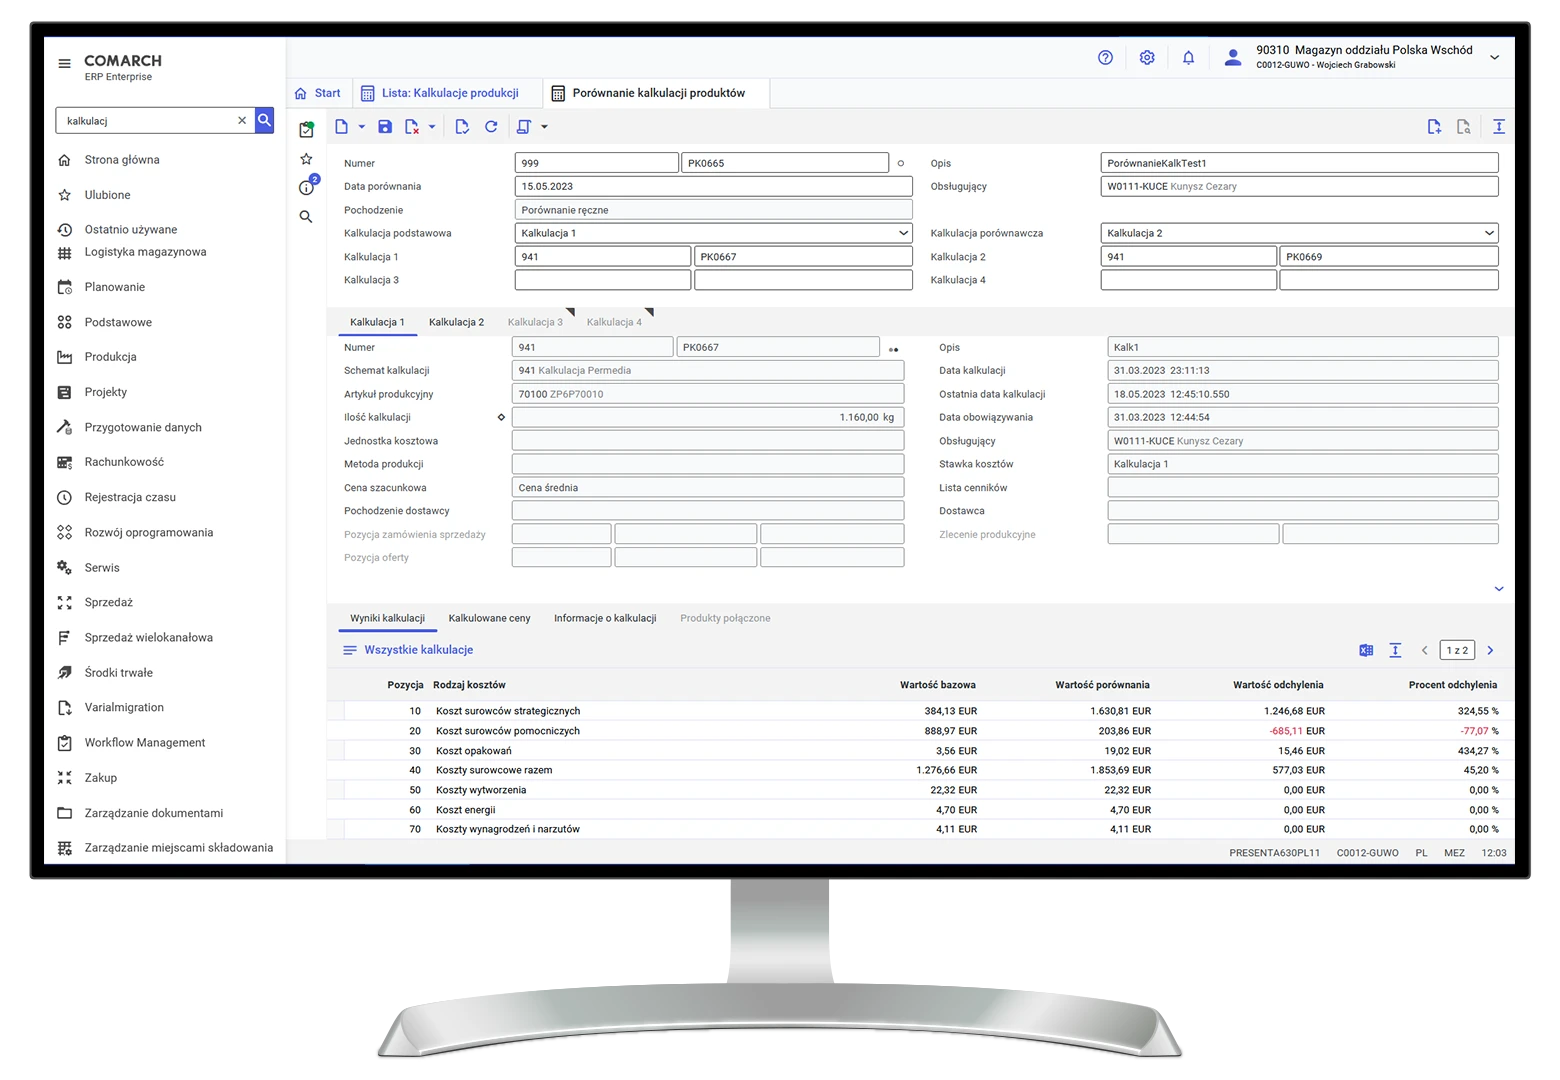Image resolution: width=1560 pixels, height=1080 pixels.
Task: Click the Data porównania field 15.05.2023
Action: [x=713, y=186]
